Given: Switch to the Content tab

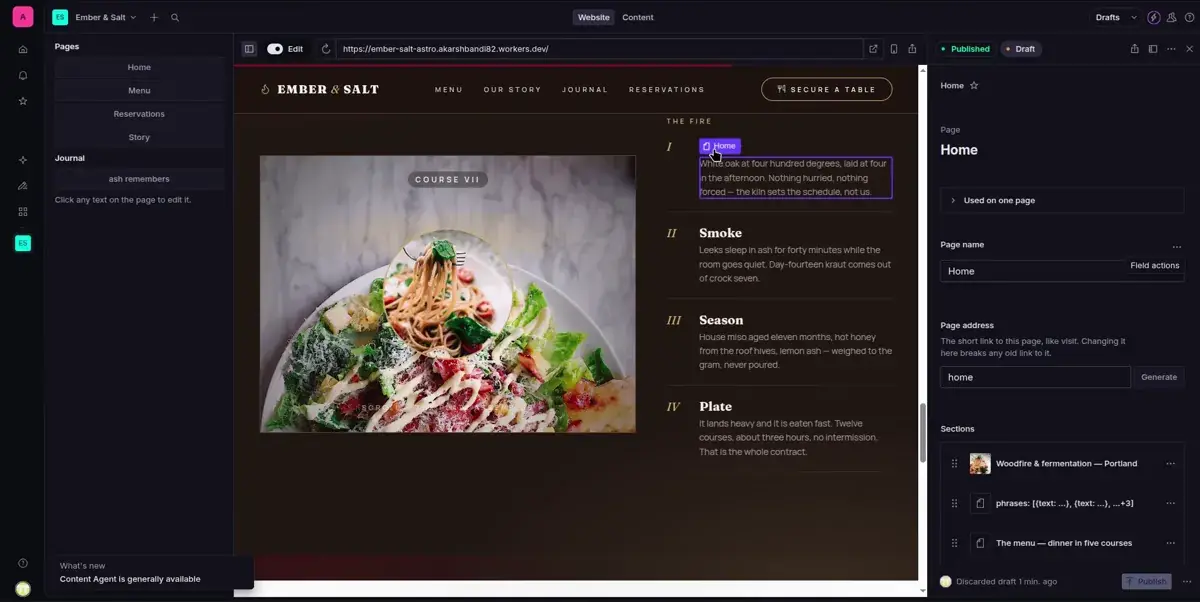Looking at the screenshot, I should 637,17.
